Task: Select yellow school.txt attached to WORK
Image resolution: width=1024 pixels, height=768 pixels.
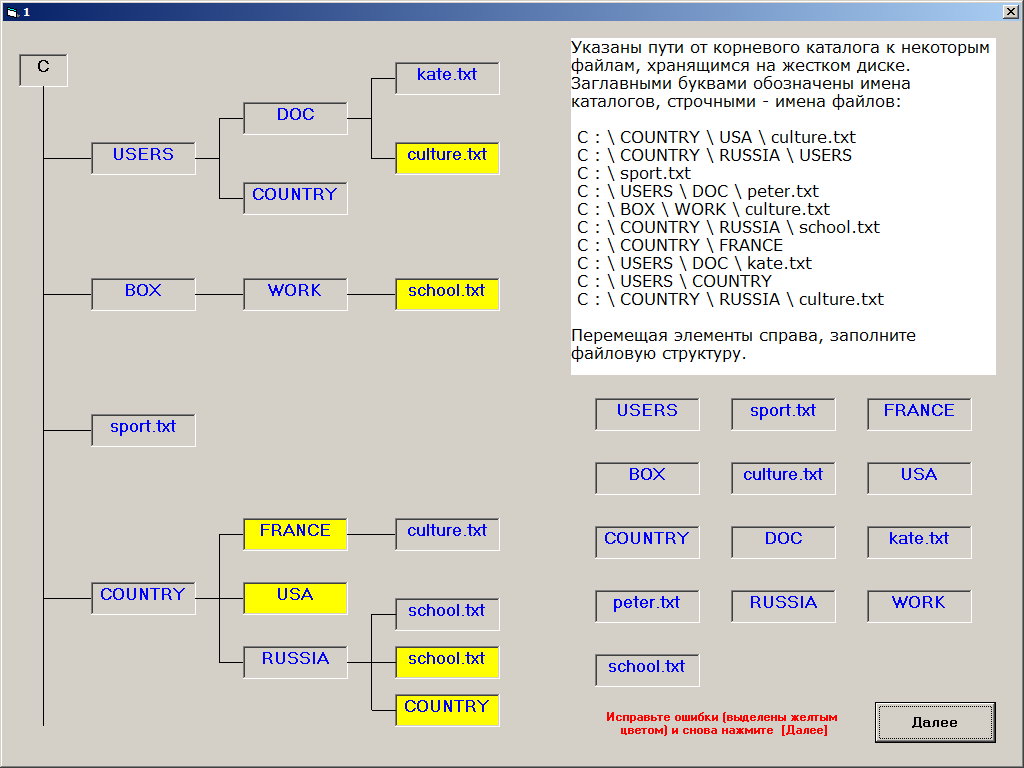Action: click(447, 294)
